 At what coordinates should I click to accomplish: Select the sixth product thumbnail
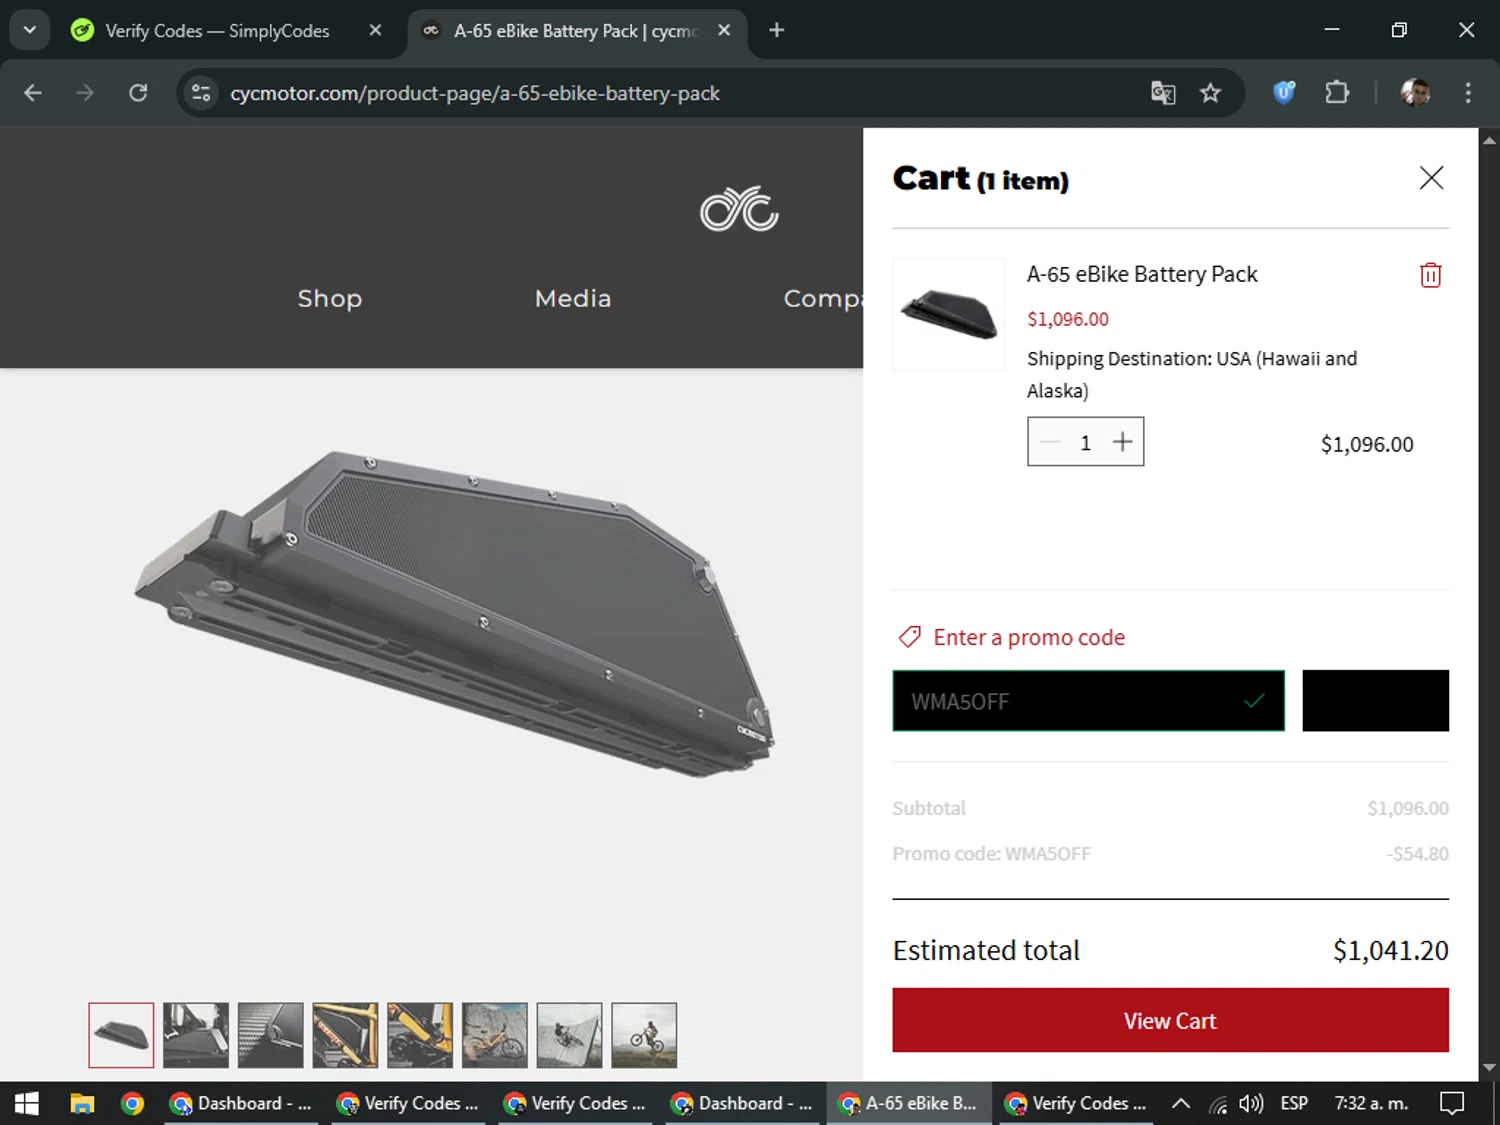[x=494, y=1035]
